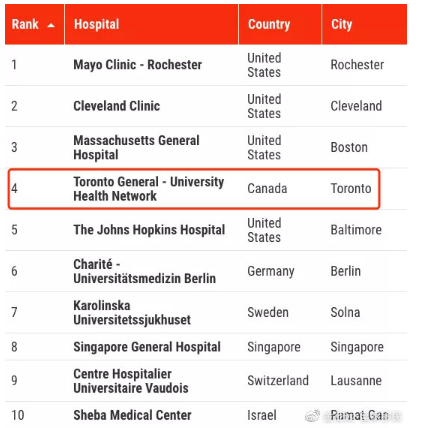Open The Johns Hopkins Hospital entry

(x=149, y=230)
